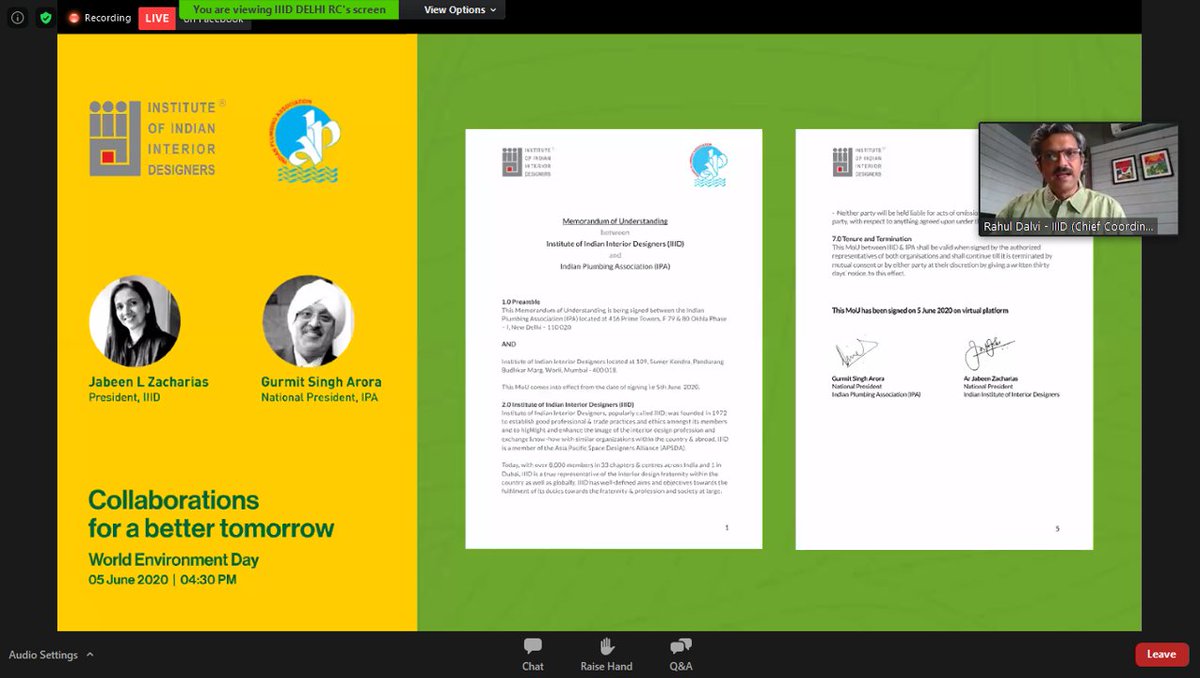Click the Raise Hand icon

(x=607, y=647)
